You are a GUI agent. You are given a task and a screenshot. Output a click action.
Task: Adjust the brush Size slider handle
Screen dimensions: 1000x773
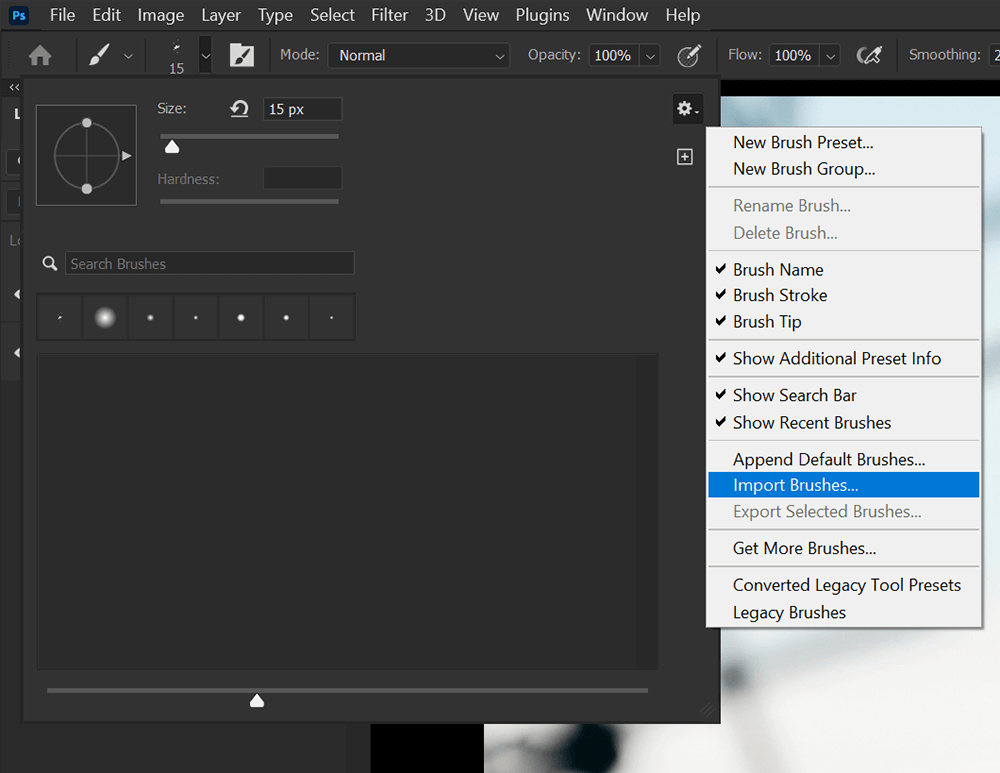[172, 147]
